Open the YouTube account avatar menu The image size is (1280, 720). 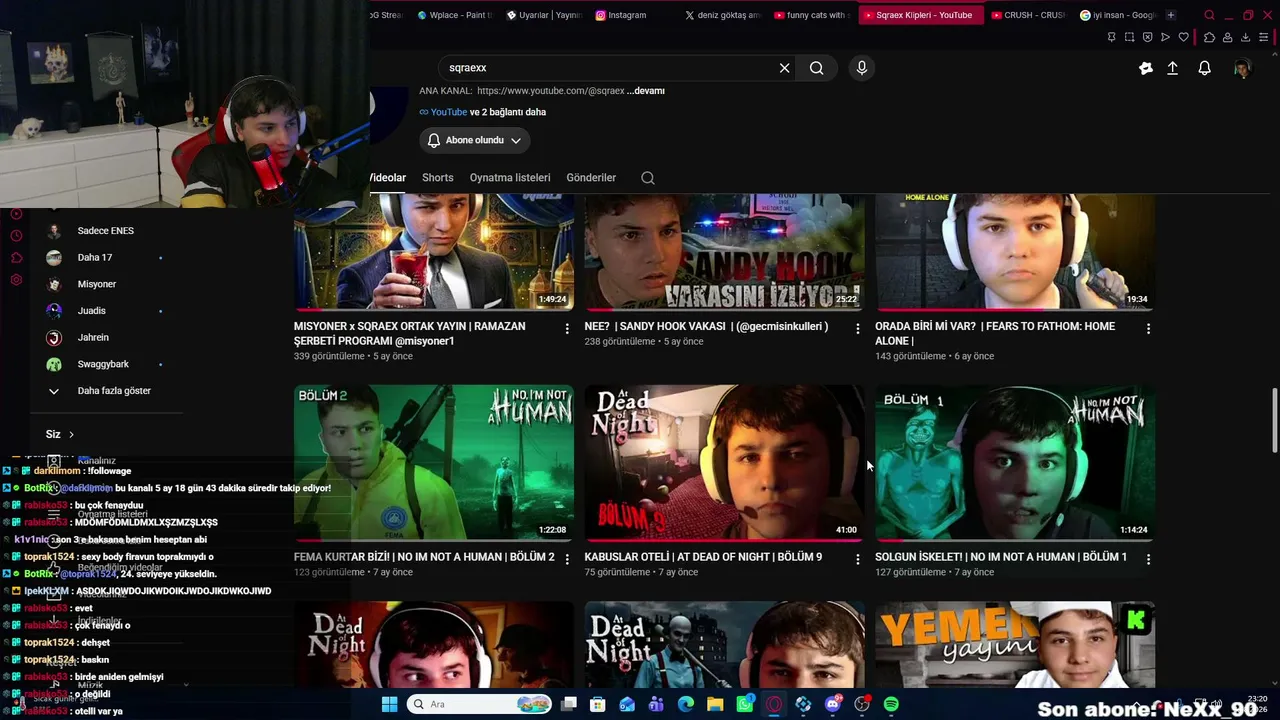pyautogui.click(x=1242, y=68)
